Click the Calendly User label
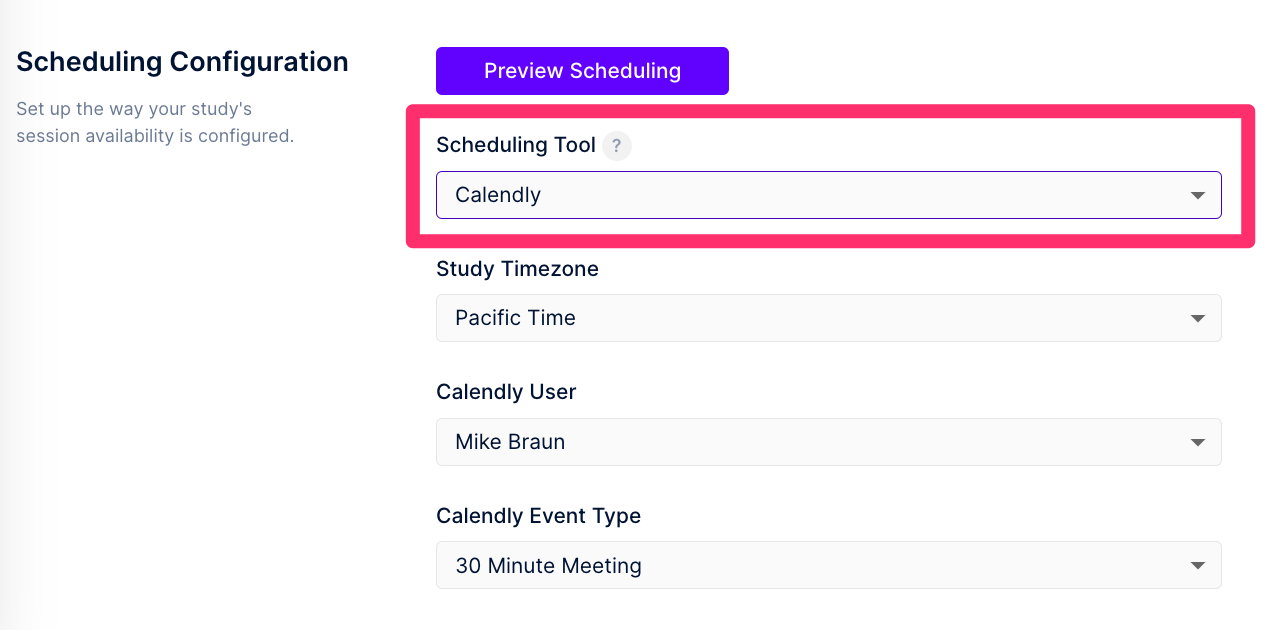Image resolution: width=1266 pixels, height=630 pixels. (x=506, y=392)
